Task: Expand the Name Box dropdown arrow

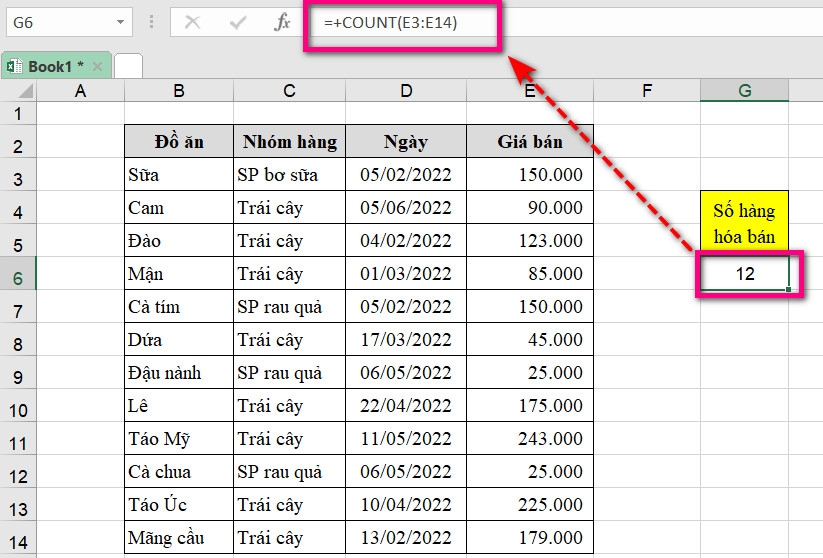Action: pos(120,22)
